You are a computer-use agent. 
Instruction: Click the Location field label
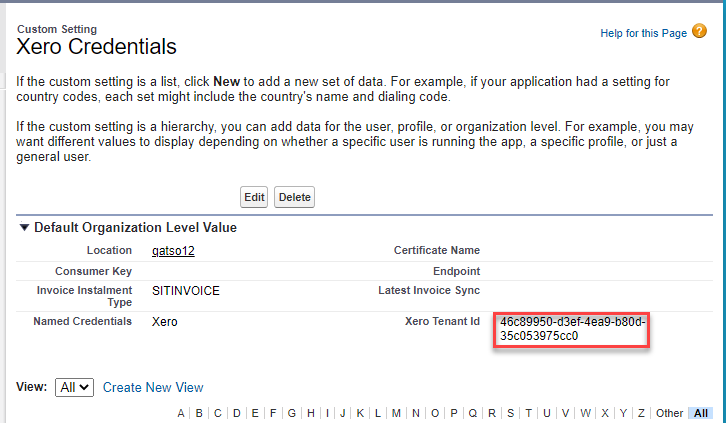109,250
